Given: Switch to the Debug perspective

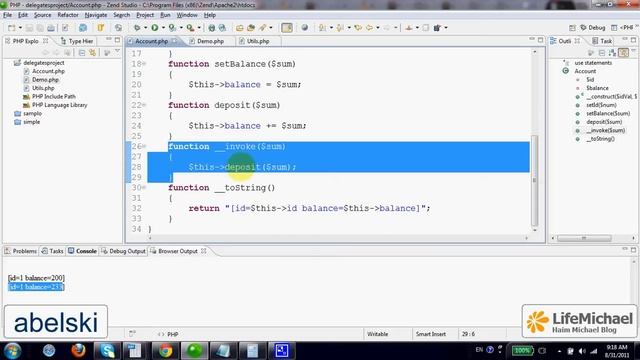Looking at the screenshot, I should (x=593, y=28).
